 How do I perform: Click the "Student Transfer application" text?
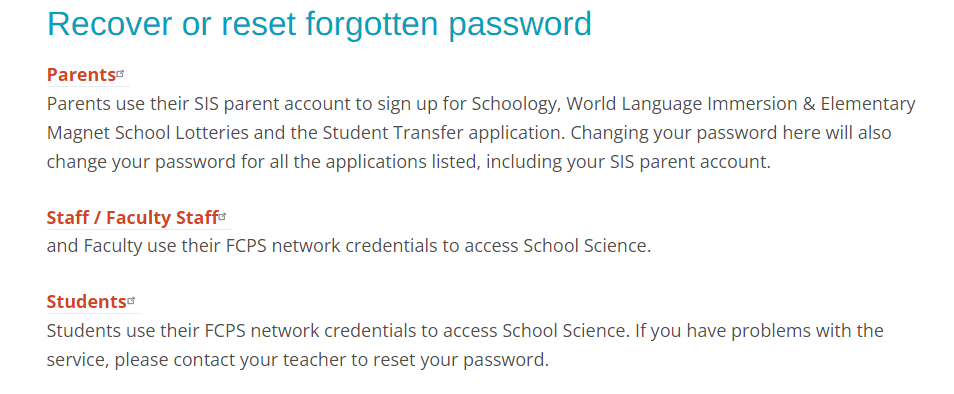point(438,134)
